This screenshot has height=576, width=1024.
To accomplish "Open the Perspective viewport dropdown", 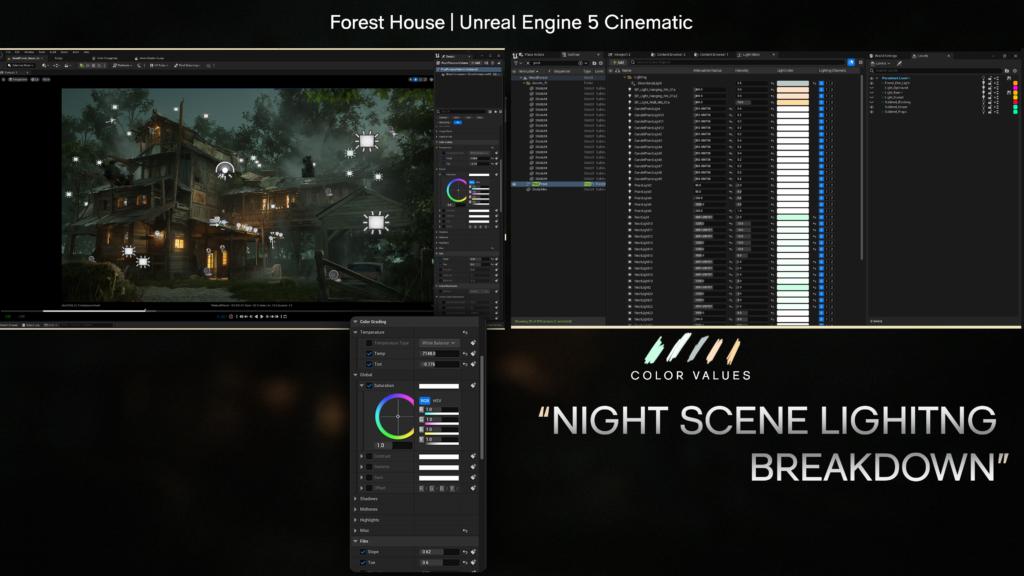I will (x=18, y=80).
